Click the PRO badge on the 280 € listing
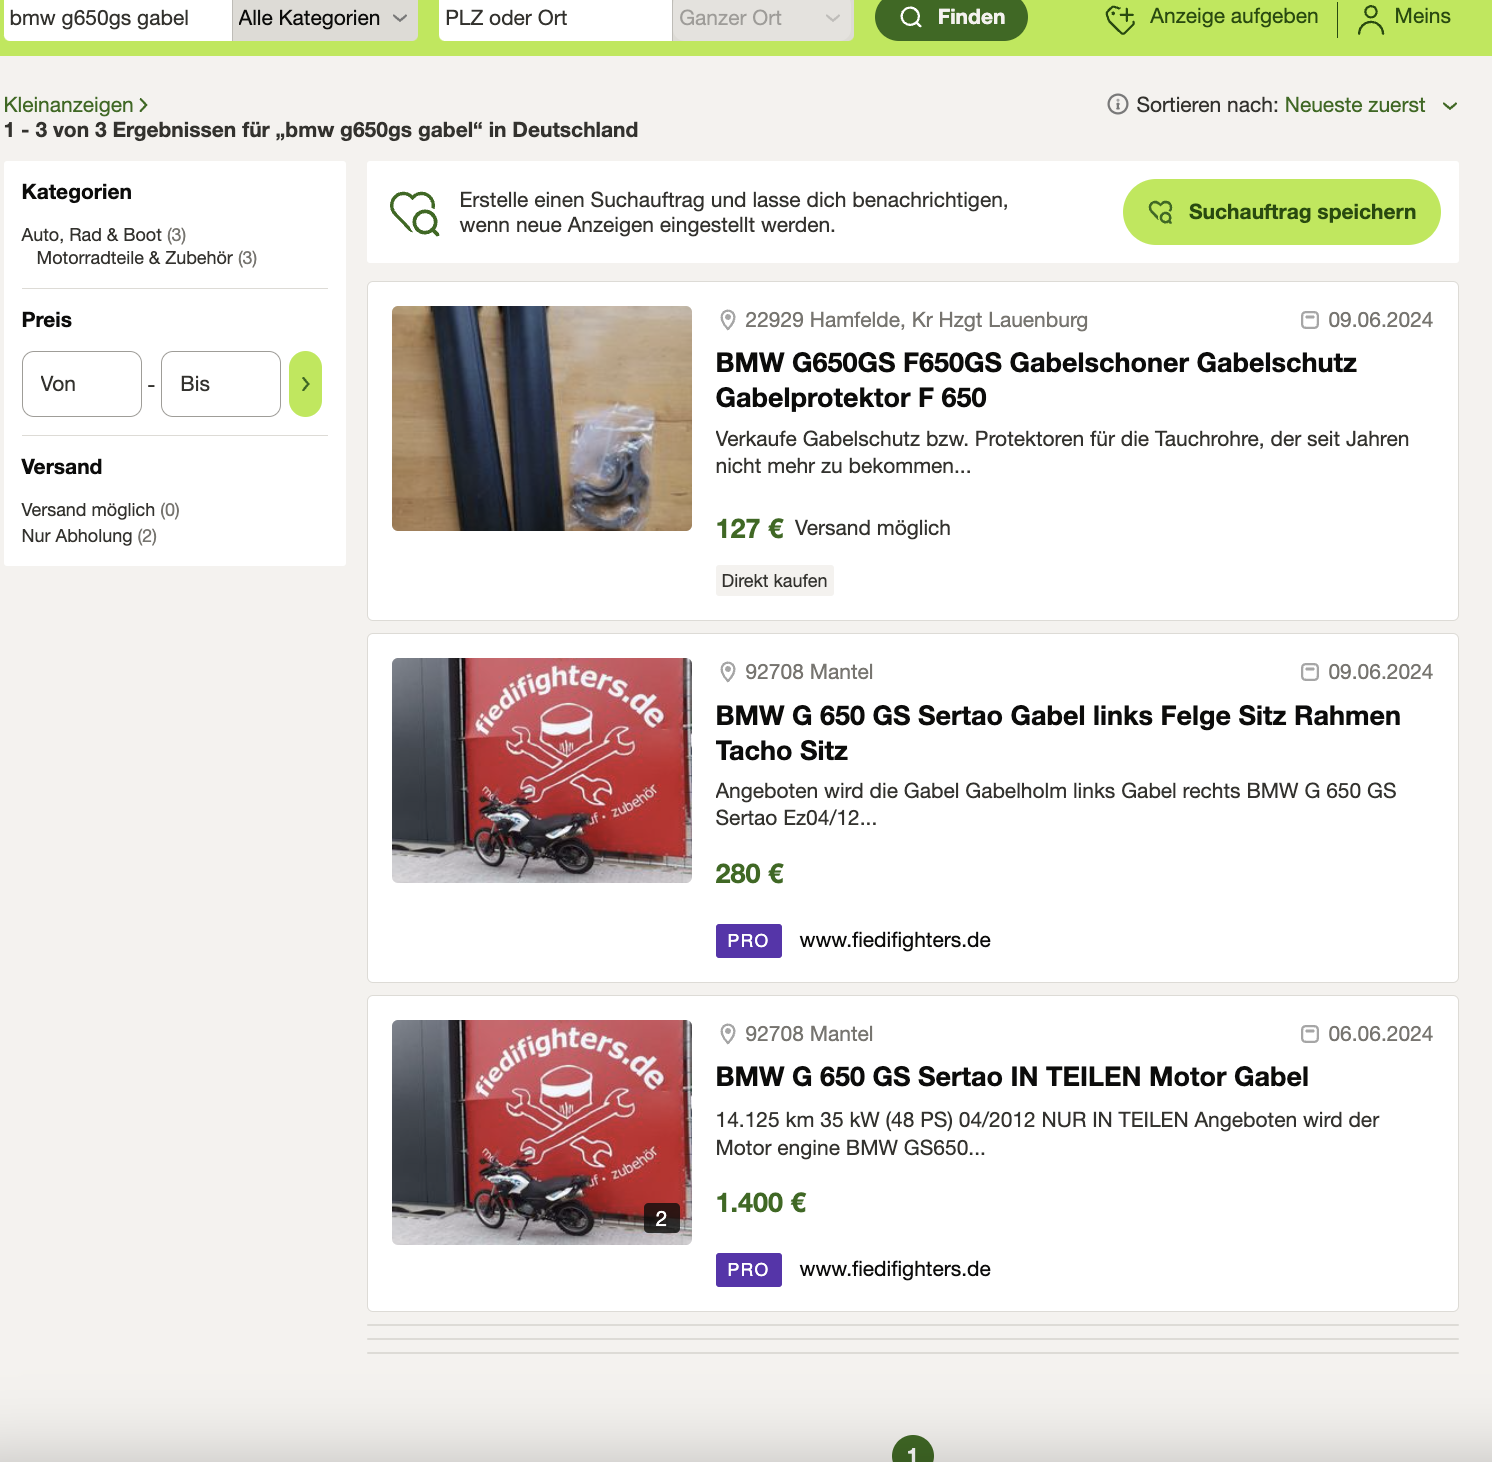Screen dimensions: 1492x1462 (x=748, y=941)
